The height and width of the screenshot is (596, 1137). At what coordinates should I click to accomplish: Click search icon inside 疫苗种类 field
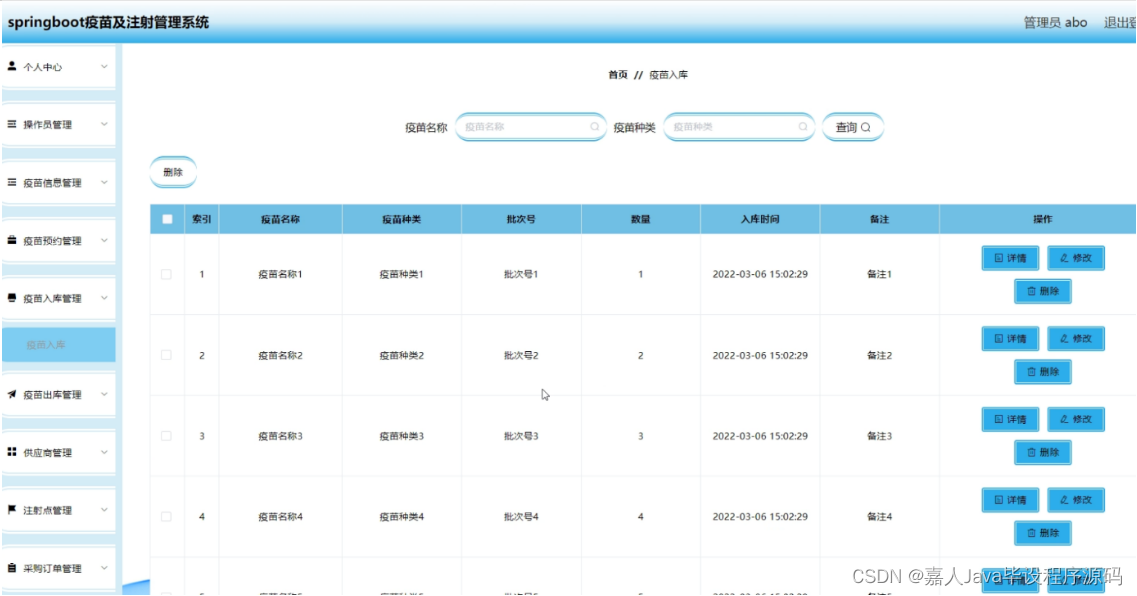pos(803,127)
